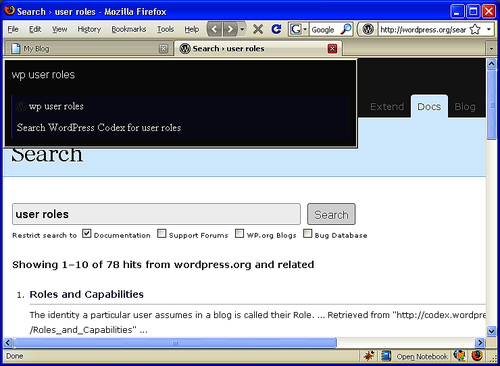This screenshot has width=500, height=366.
Task: Open the Edit menu
Action: [x=35, y=29]
